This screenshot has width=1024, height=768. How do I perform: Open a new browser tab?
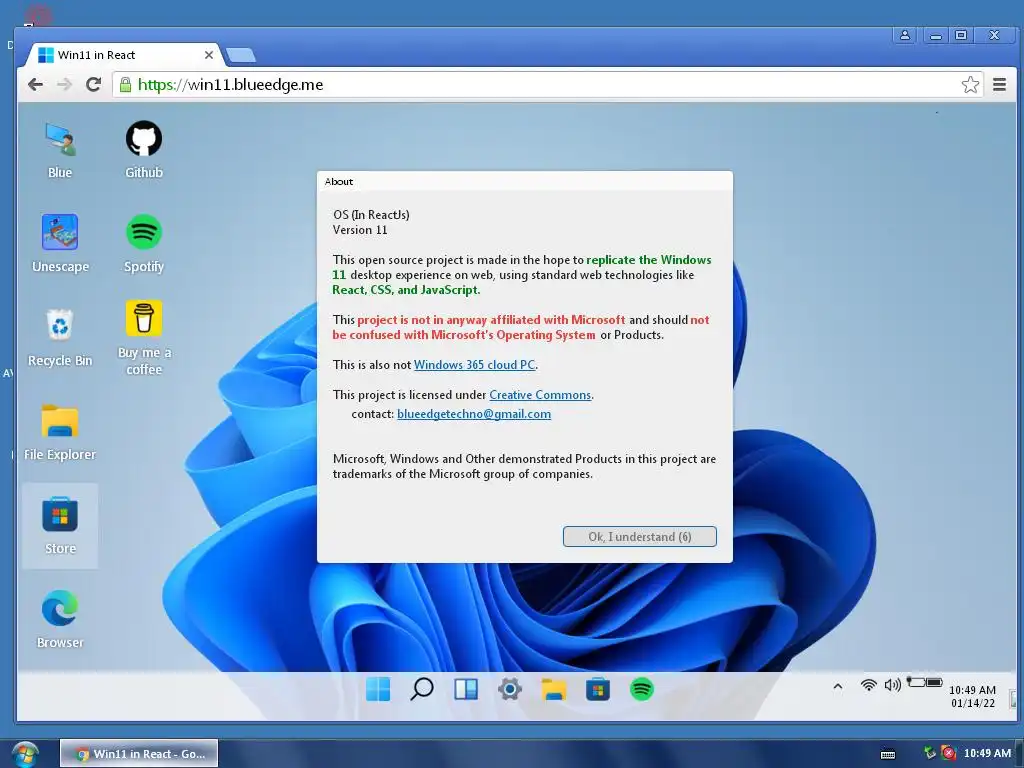coord(241,56)
